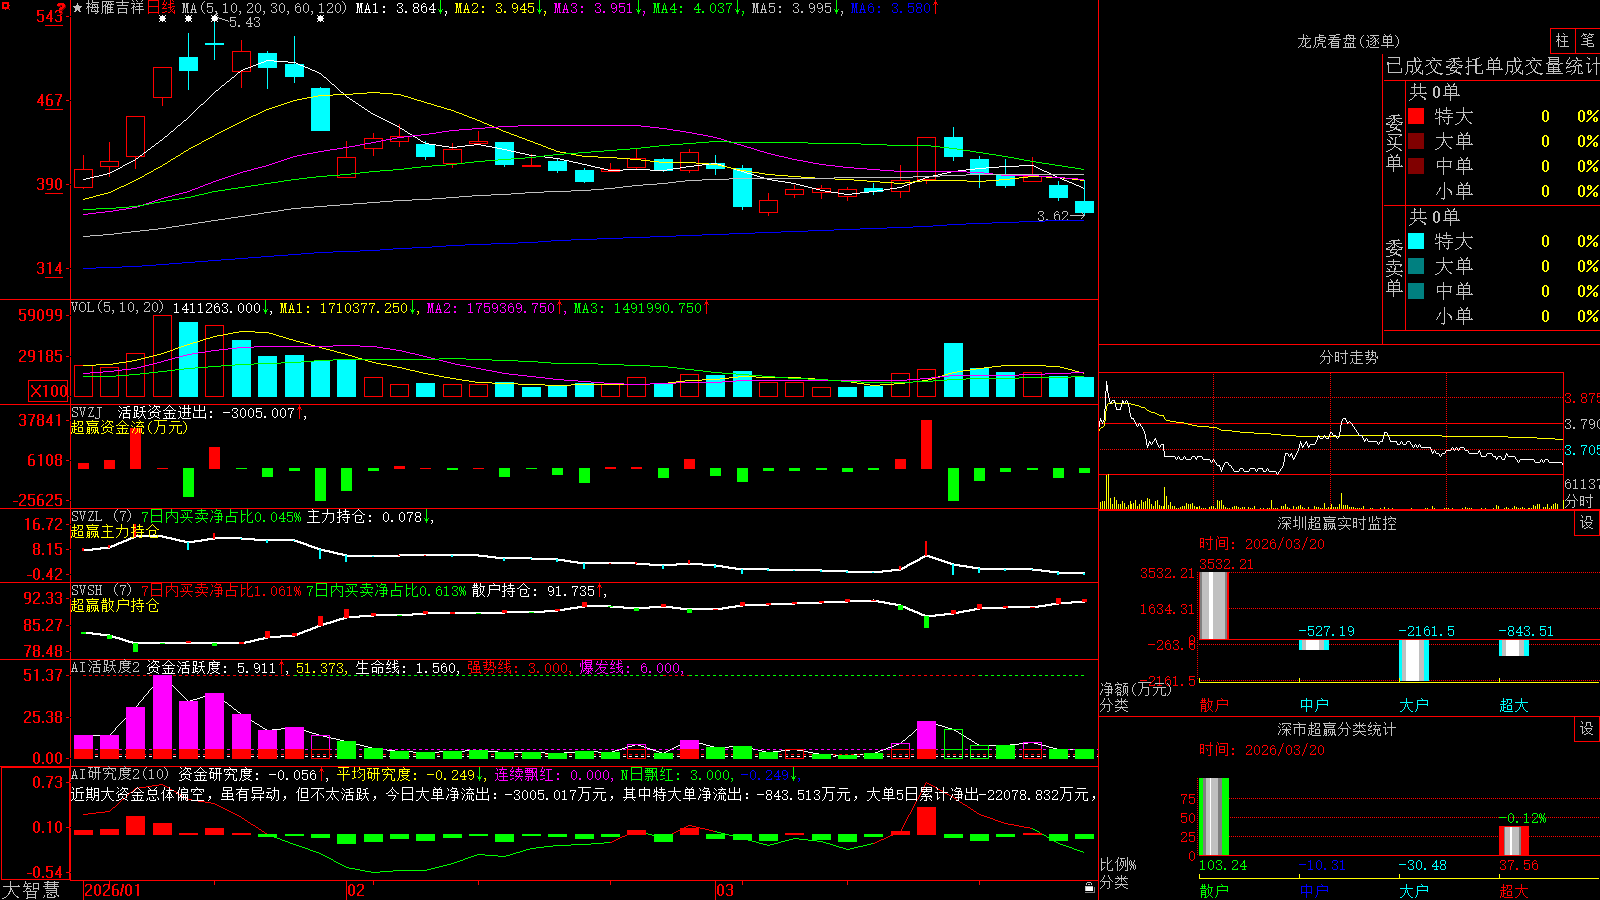Click the 已成交委托单成交量统计 header
Screen dimensions: 1600x900
click(x=1492, y=66)
